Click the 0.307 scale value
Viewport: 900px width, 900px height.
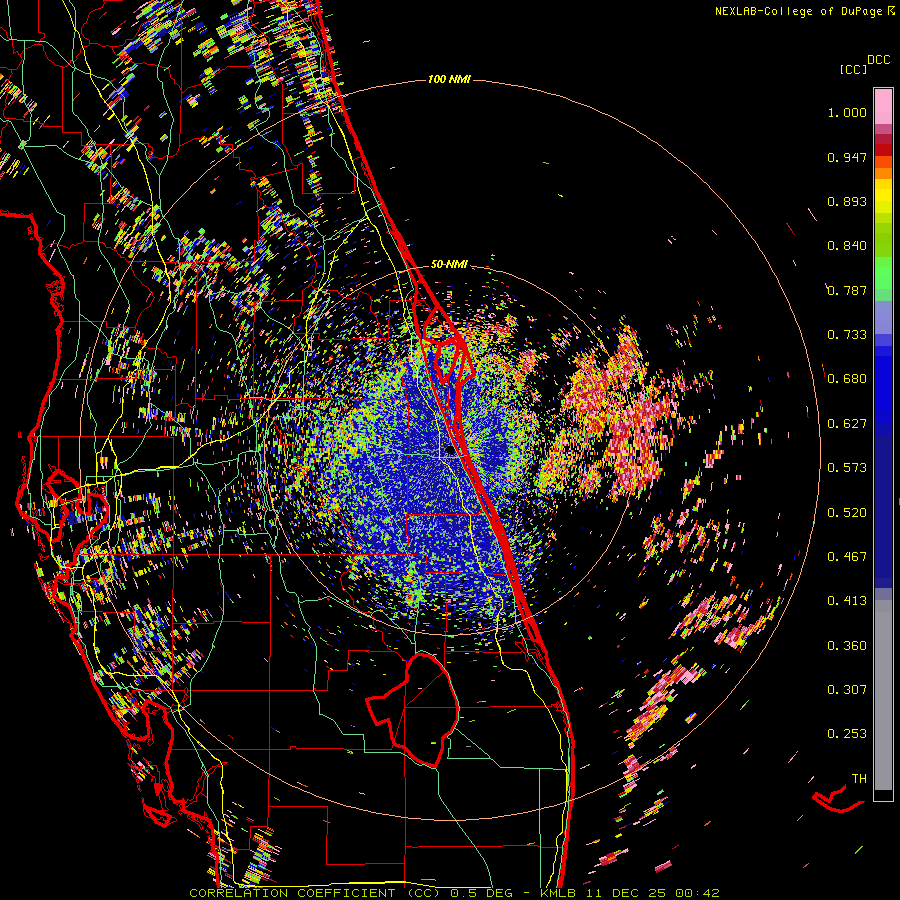pos(847,689)
